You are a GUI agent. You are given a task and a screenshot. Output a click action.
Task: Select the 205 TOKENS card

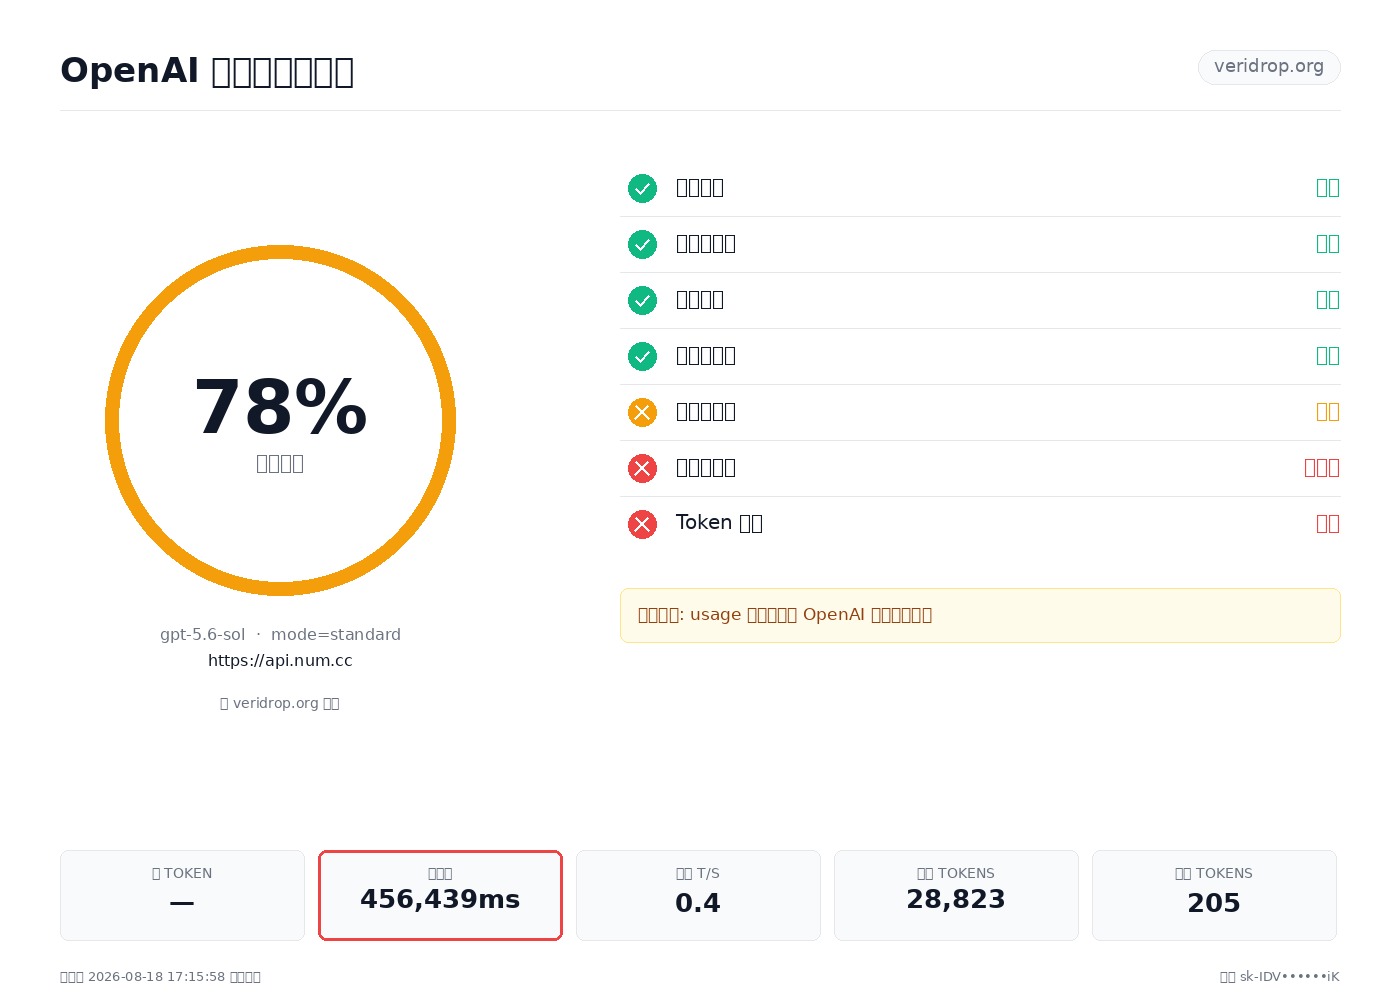point(1214,895)
